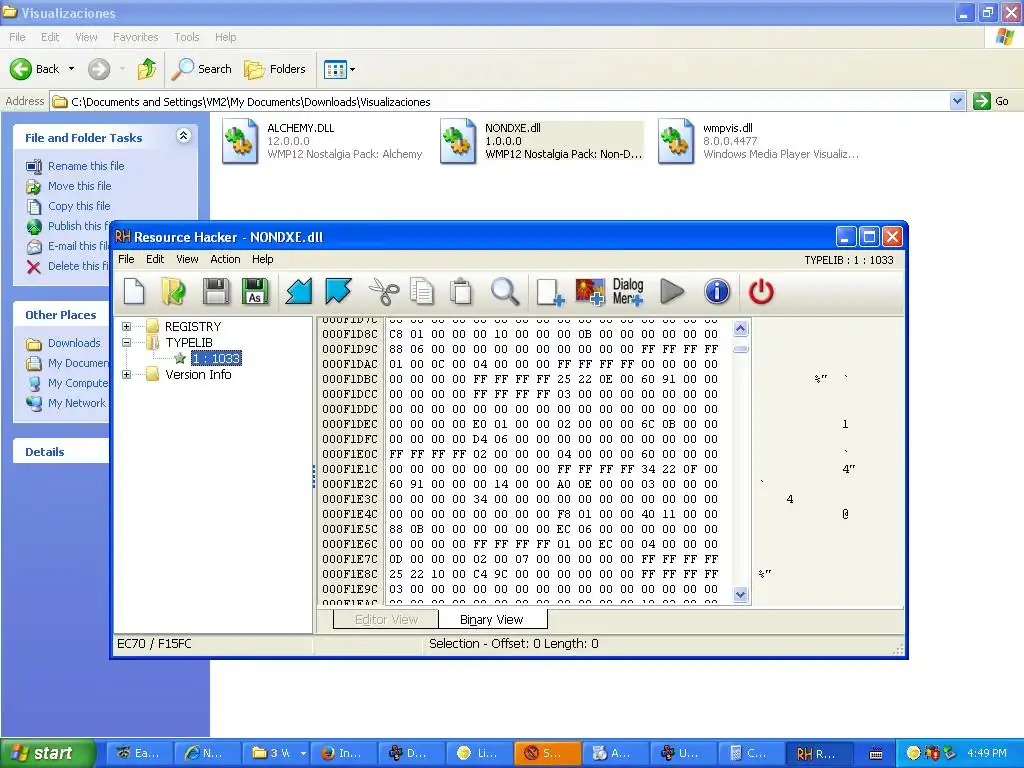Switch to the Editor View tab
Image resolution: width=1024 pixels, height=768 pixels.
click(386, 619)
